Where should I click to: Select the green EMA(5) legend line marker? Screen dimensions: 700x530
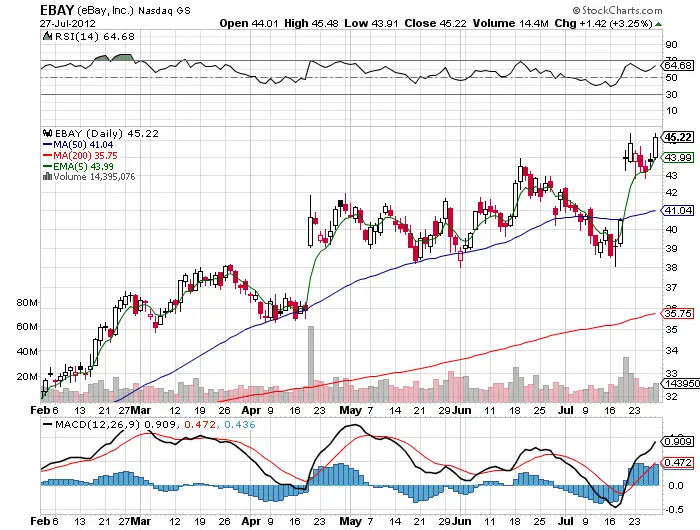pyautogui.click(x=47, y=166)
